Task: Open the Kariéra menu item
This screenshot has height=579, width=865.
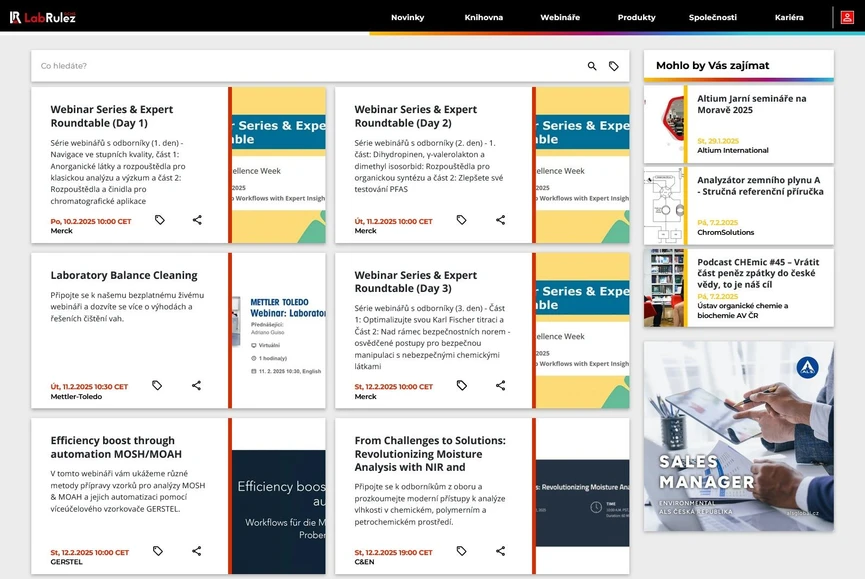Action: 789,17
